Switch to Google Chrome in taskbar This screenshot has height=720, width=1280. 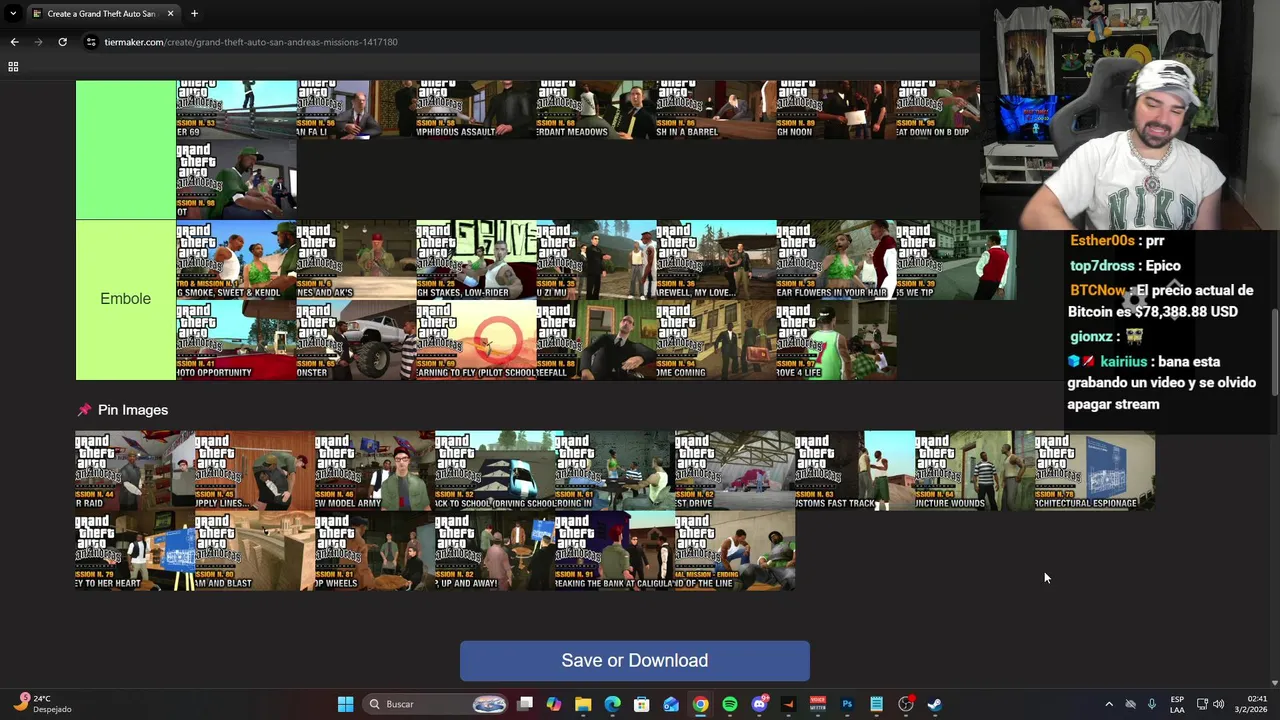[x=700, y=704]
